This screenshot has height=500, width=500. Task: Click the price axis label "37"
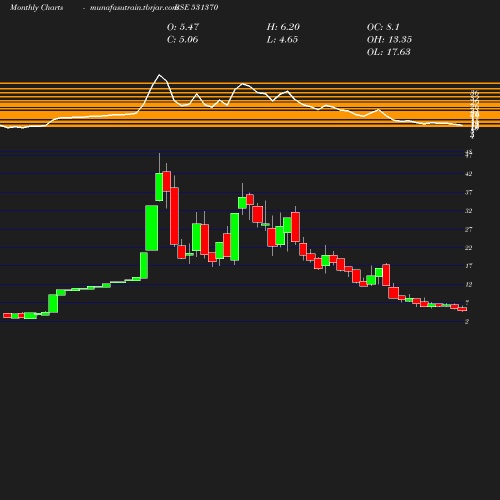pyautogui.click(x=469, y=193)
